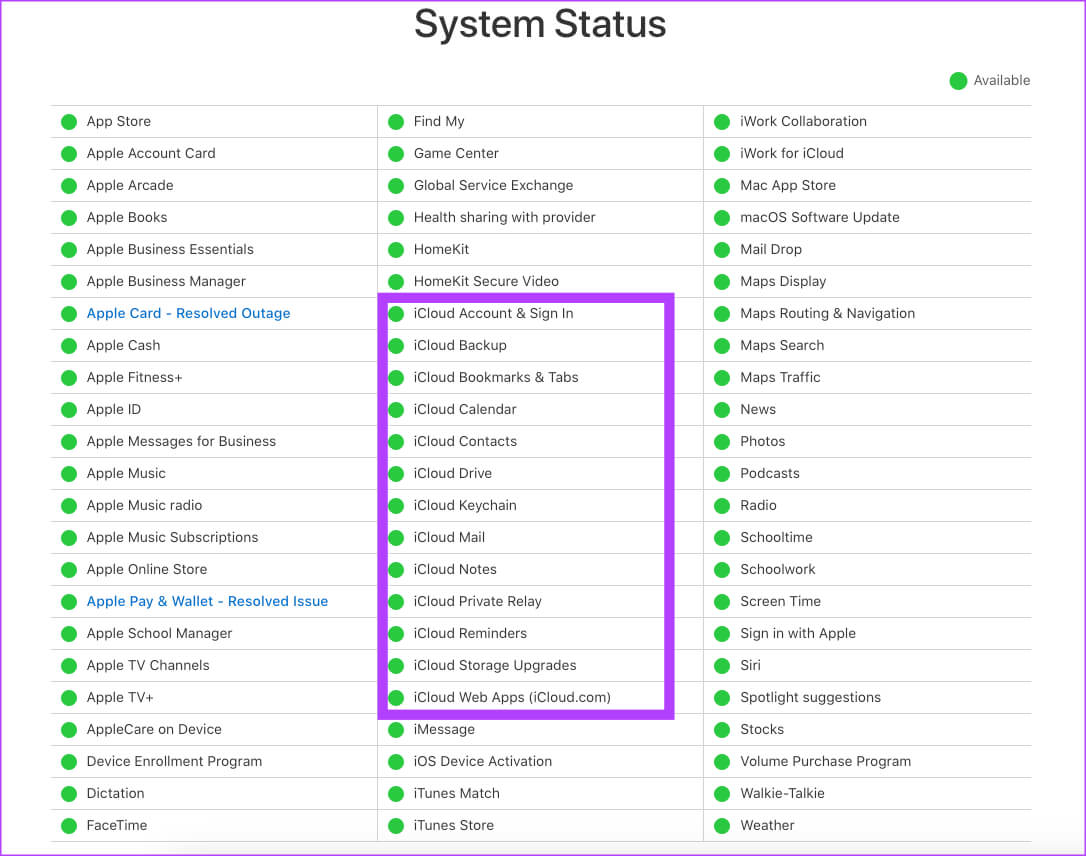Image resolution: width=1086 pixels, height=856 pixels.
Task: Click the status dot next to Photos
Action: coord(722,442)
